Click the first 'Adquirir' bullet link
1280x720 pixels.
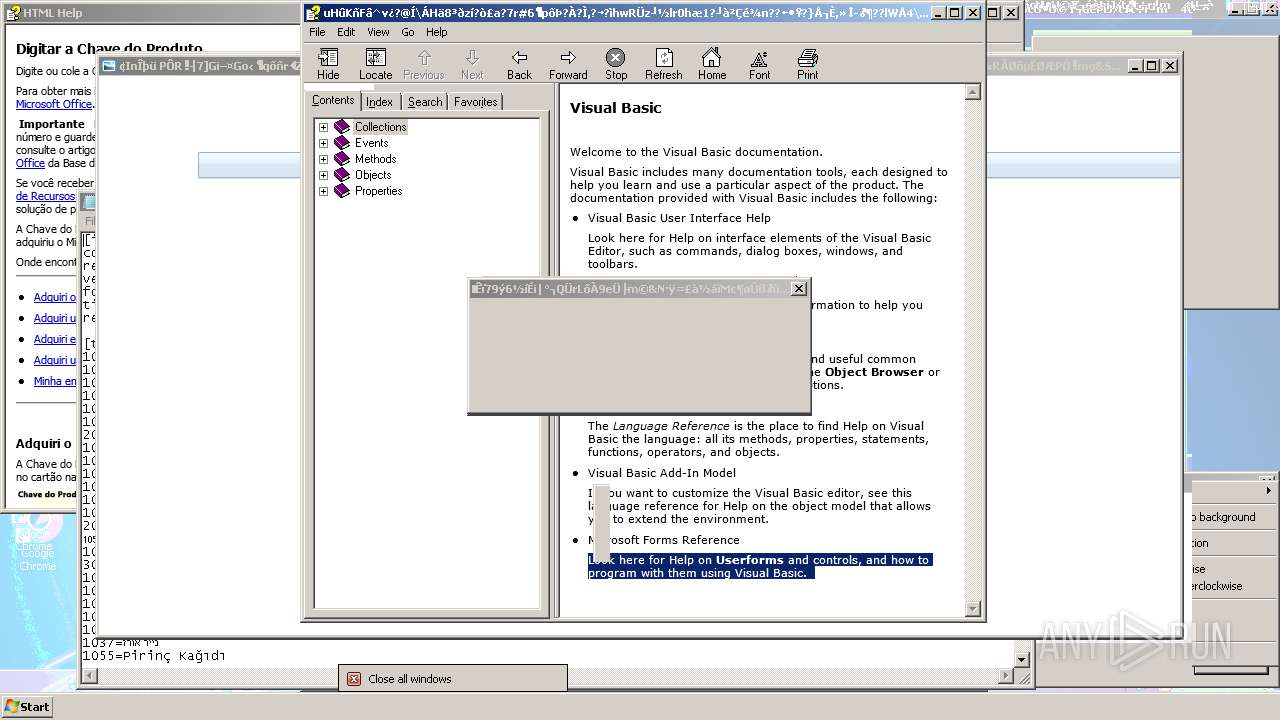55,297
